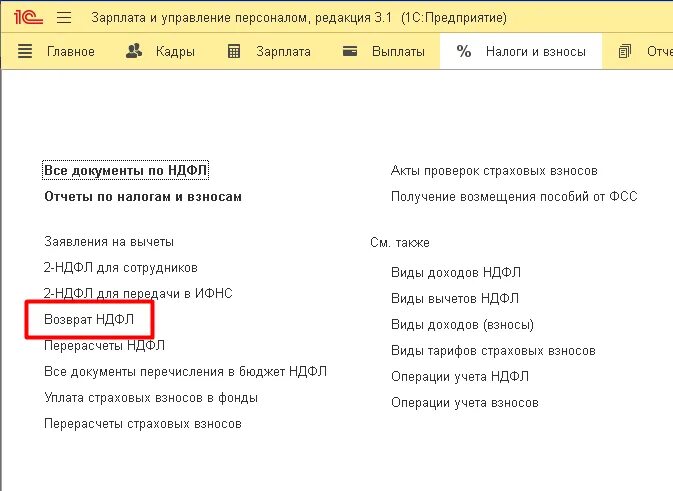The image size is (673, 491).
Task: Open Акты проверок страховых взносов
Action: [x=494, y=171]
